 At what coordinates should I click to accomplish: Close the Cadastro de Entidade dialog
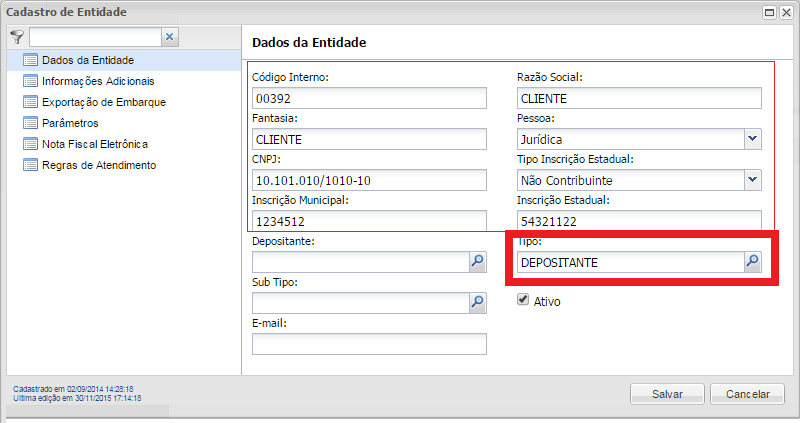787,12
